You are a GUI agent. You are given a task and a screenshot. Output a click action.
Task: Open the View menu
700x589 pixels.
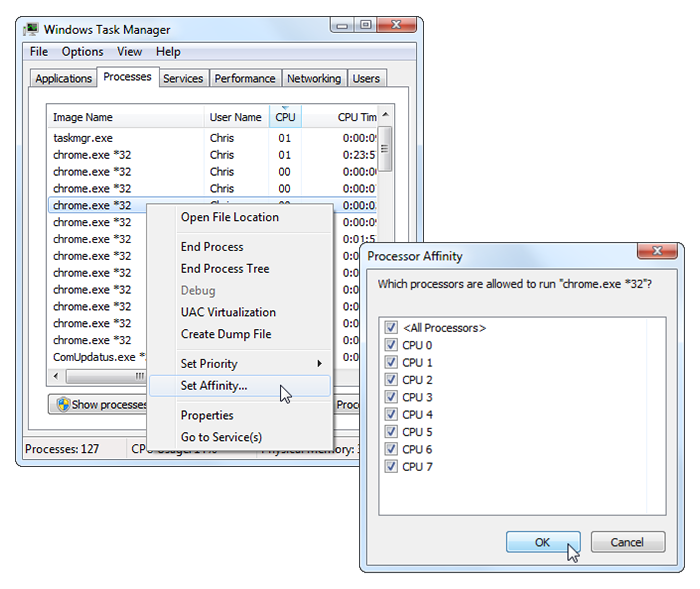(129, 52)
